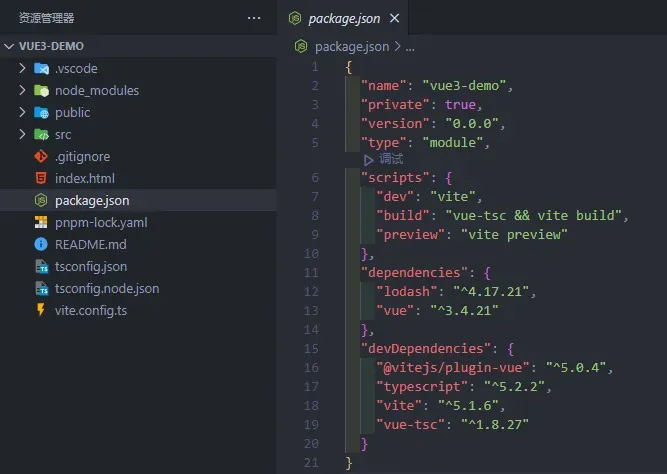This screenshot has height=474, width=667.
Task: Close the package.json tab
Action: [x=393, y=19]
